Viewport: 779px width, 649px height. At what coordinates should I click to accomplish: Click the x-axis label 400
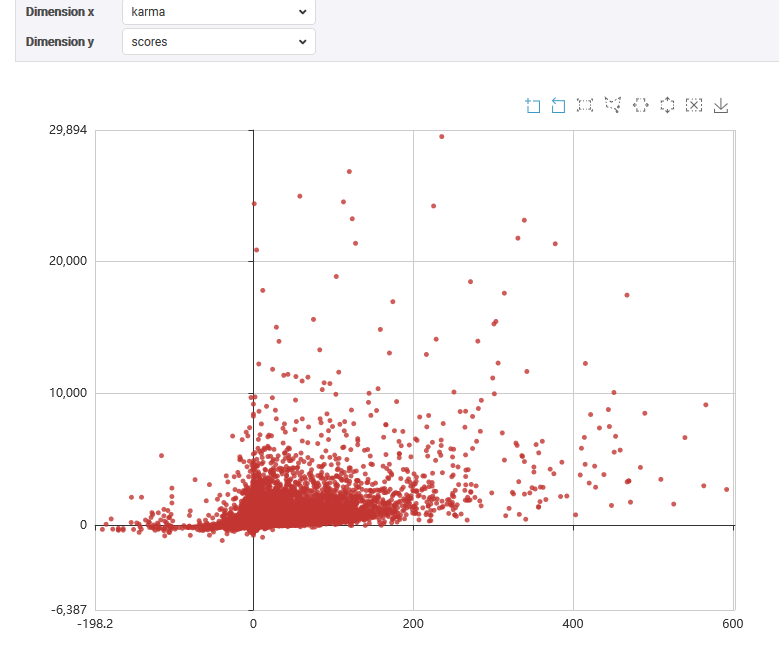573,624
